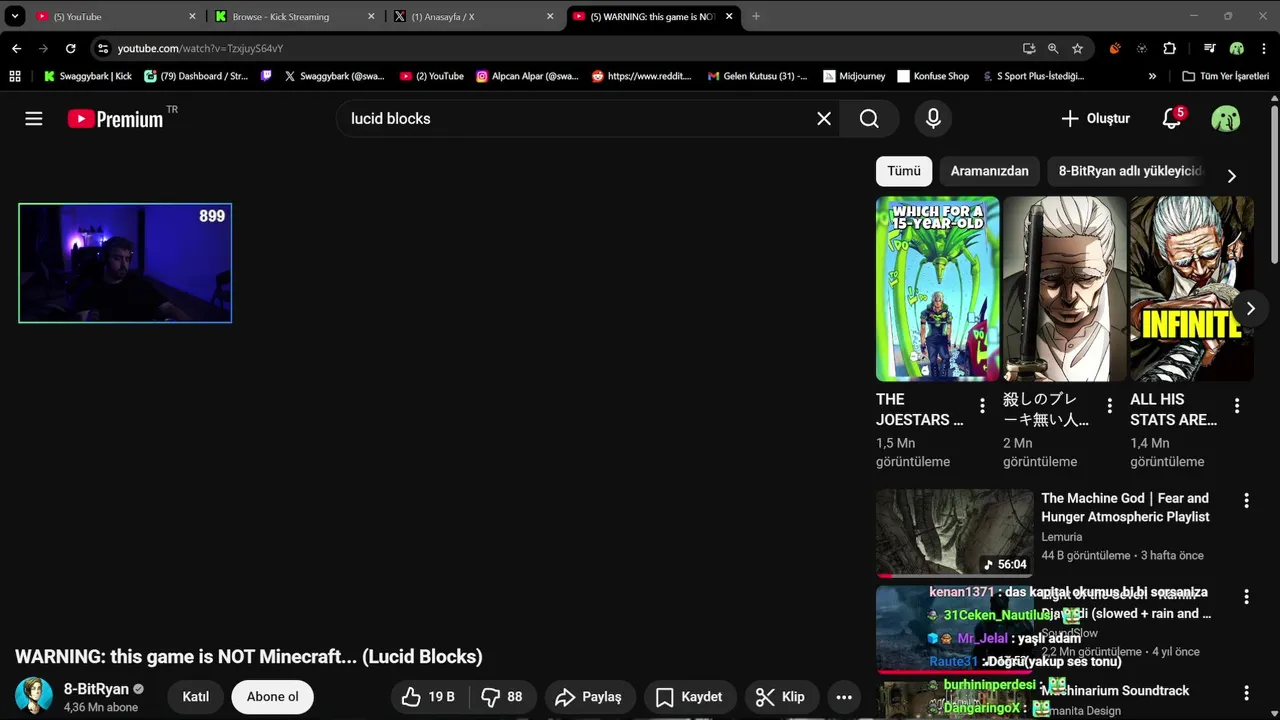Viewport: 1280px width, 720px height.
Task: Open a new browser tab
Action: pos(756,17)
